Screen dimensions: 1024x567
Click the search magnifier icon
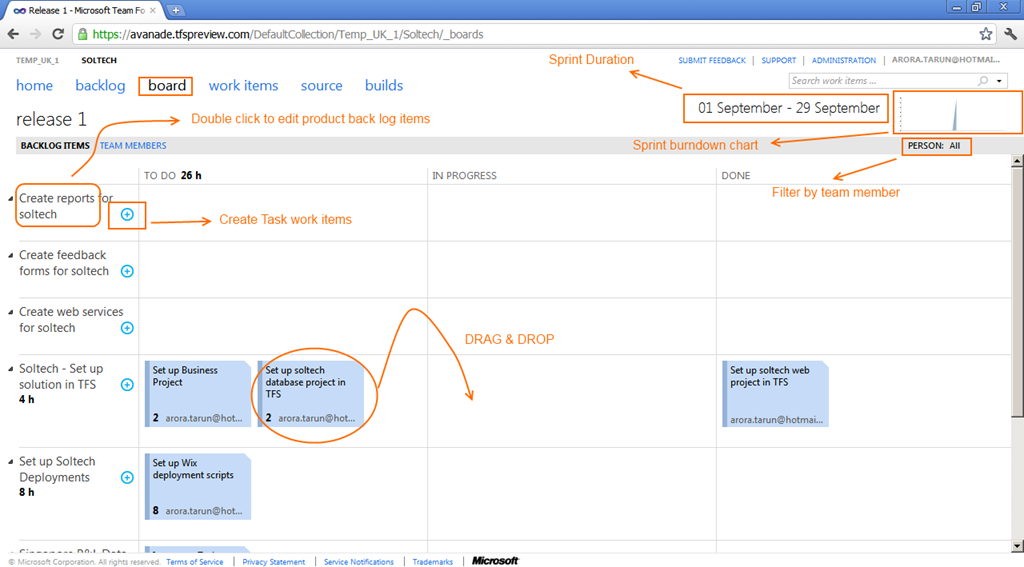click(x=983, y=81)
